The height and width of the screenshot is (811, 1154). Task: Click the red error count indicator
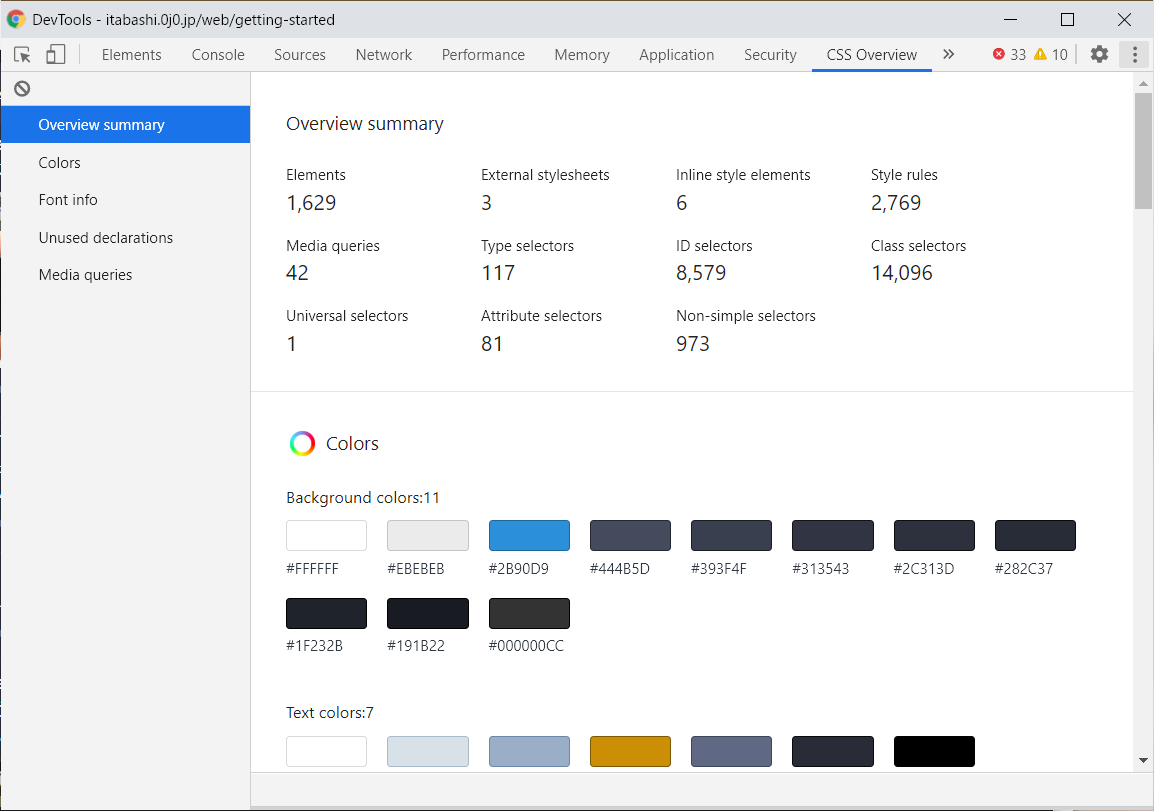click(x=1009, y=55)
